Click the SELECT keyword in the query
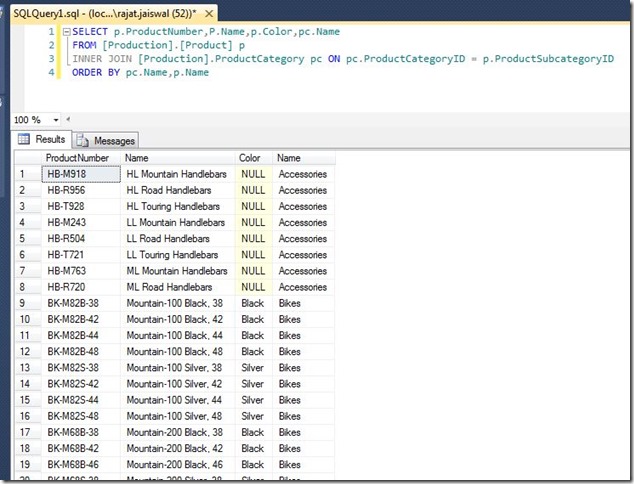Image resolution: width=634 pixels, height=484 pixels. (x=90, y=32)
